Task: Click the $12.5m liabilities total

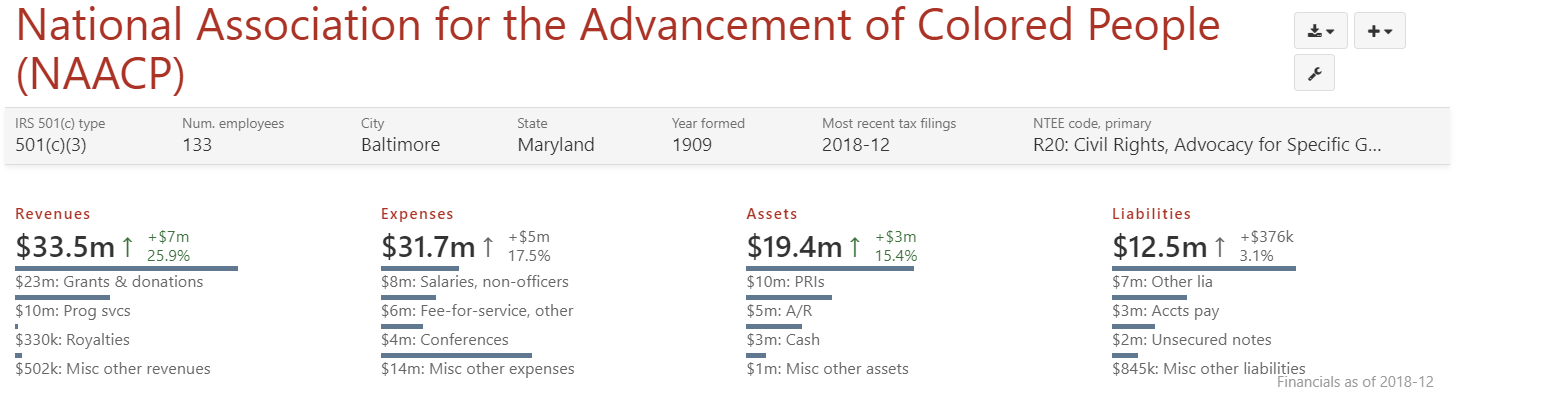Action: tap(1160, 246)
